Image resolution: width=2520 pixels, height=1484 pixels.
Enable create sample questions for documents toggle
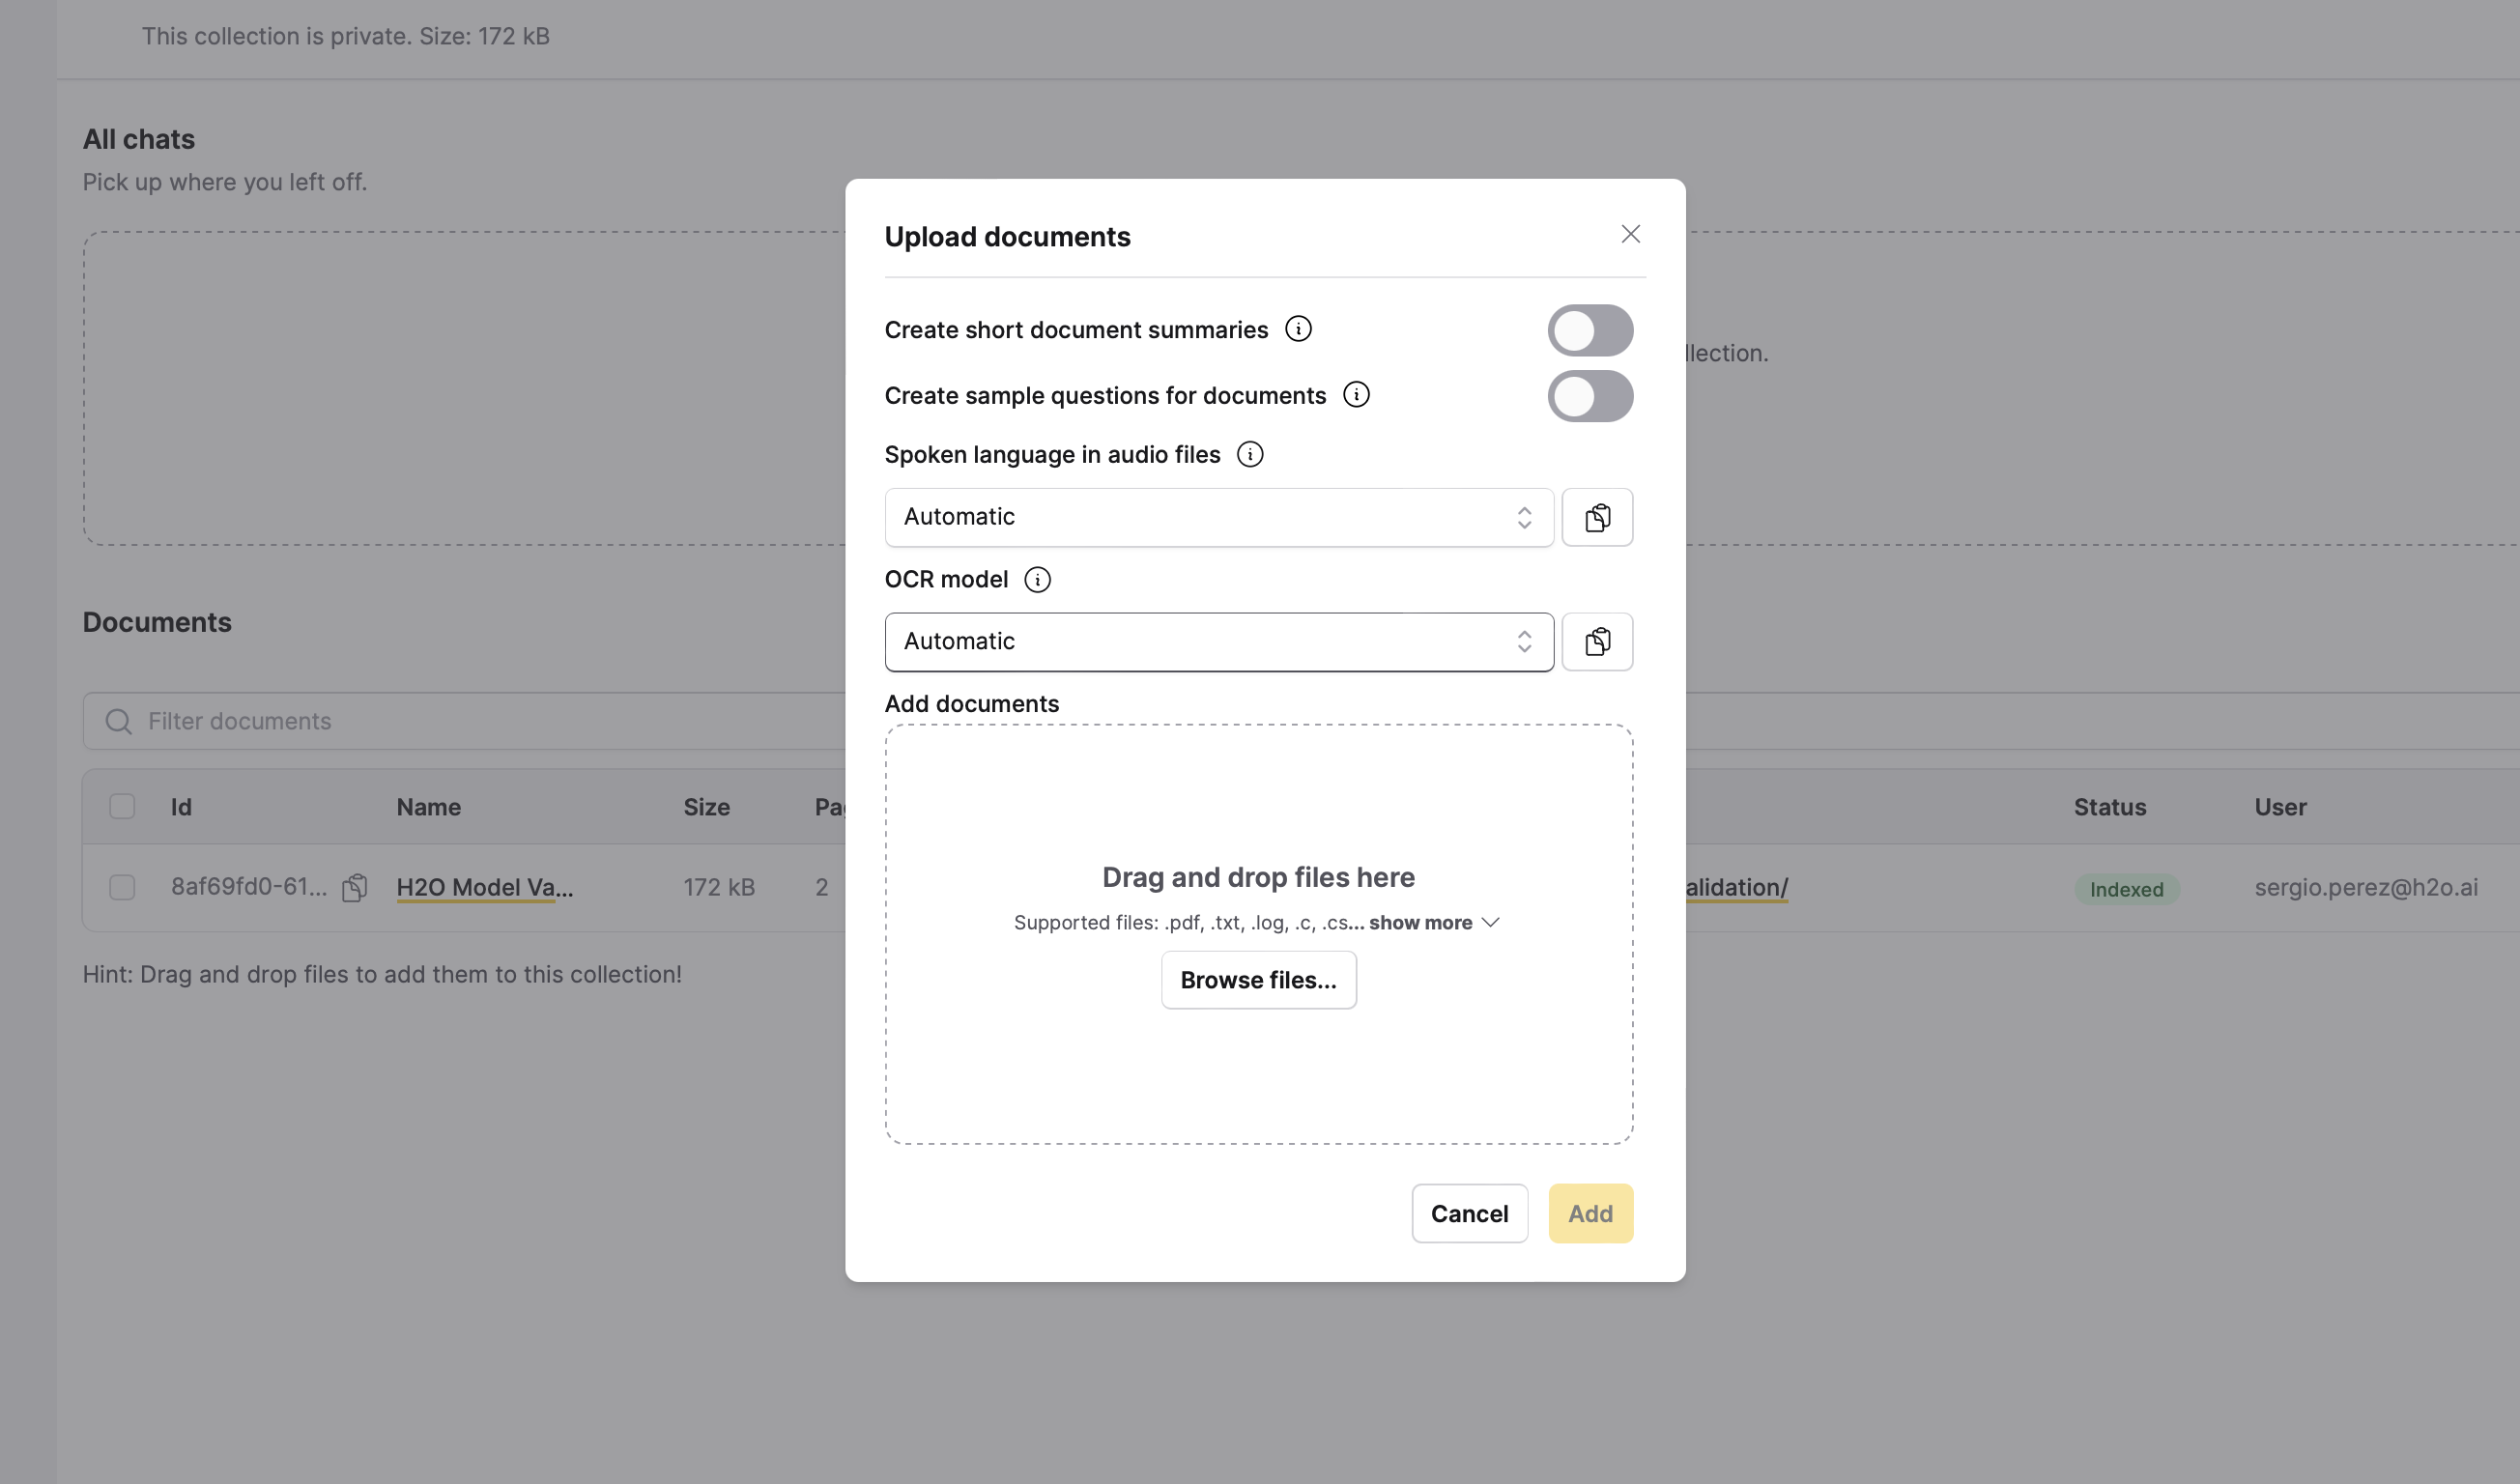coord(1591,396)
